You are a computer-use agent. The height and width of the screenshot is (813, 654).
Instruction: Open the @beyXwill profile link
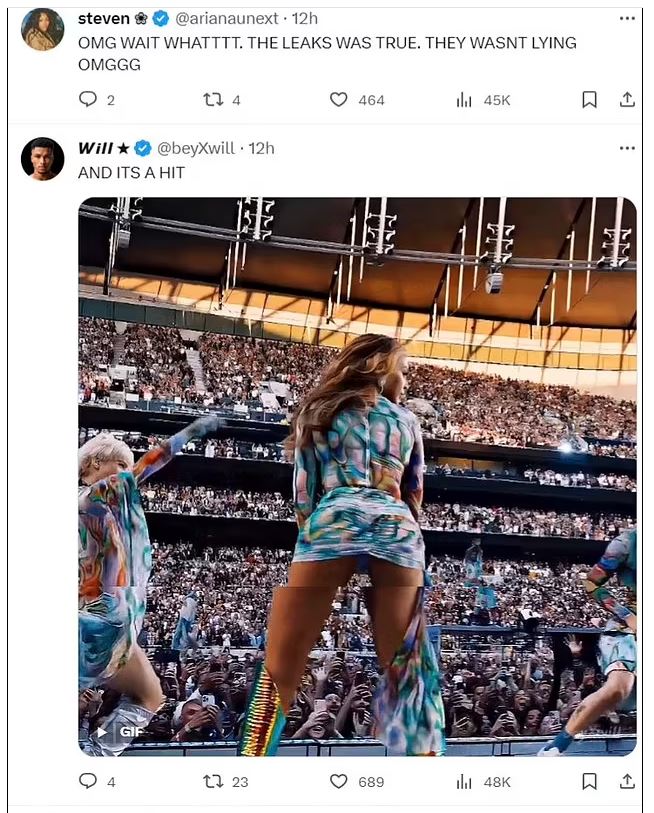196,148
